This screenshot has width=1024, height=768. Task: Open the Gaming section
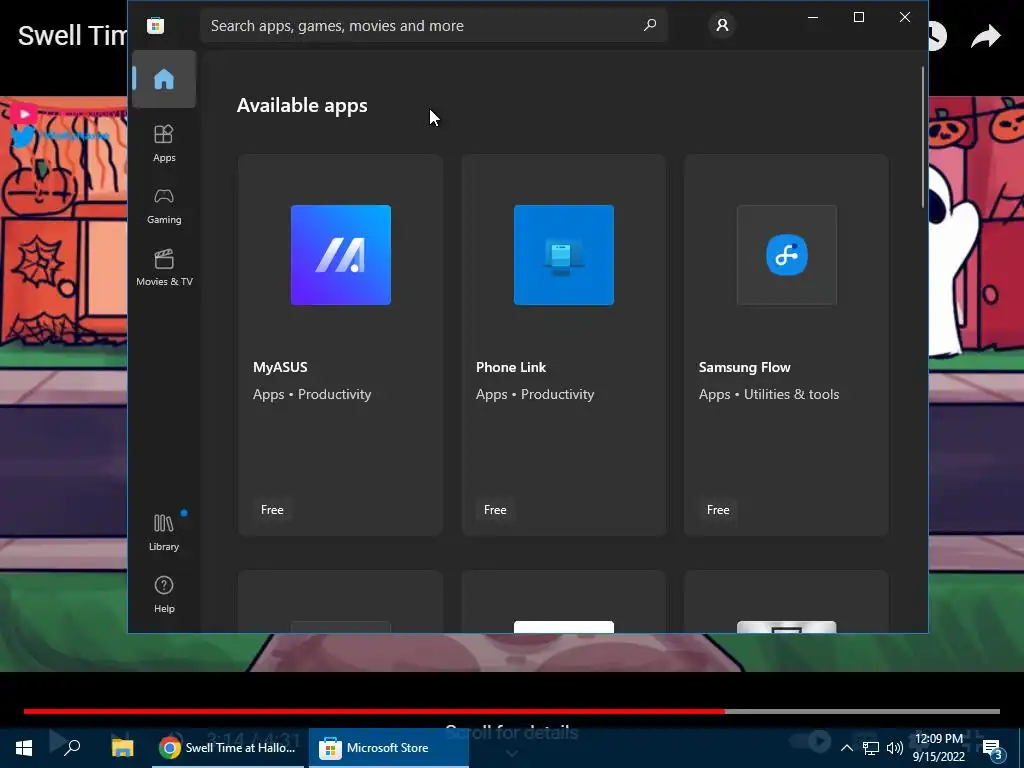[x=164, y=206]
